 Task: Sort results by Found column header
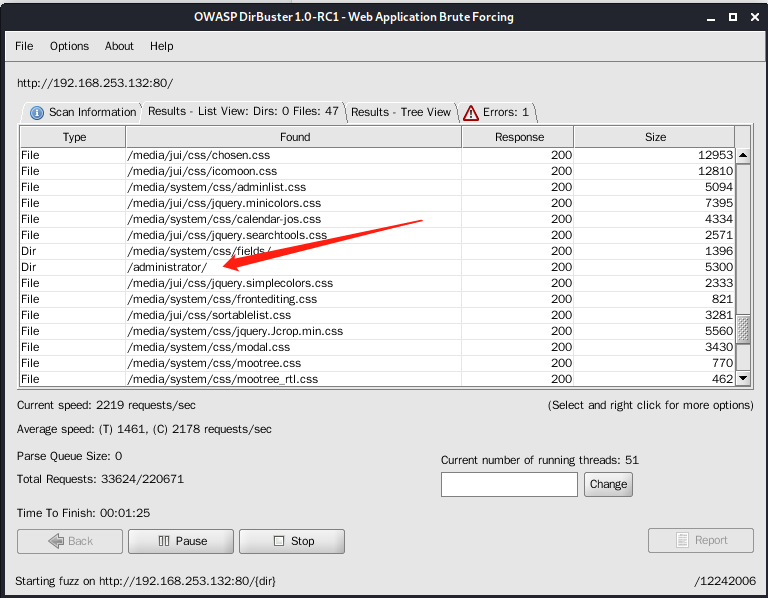click(294, 137)
